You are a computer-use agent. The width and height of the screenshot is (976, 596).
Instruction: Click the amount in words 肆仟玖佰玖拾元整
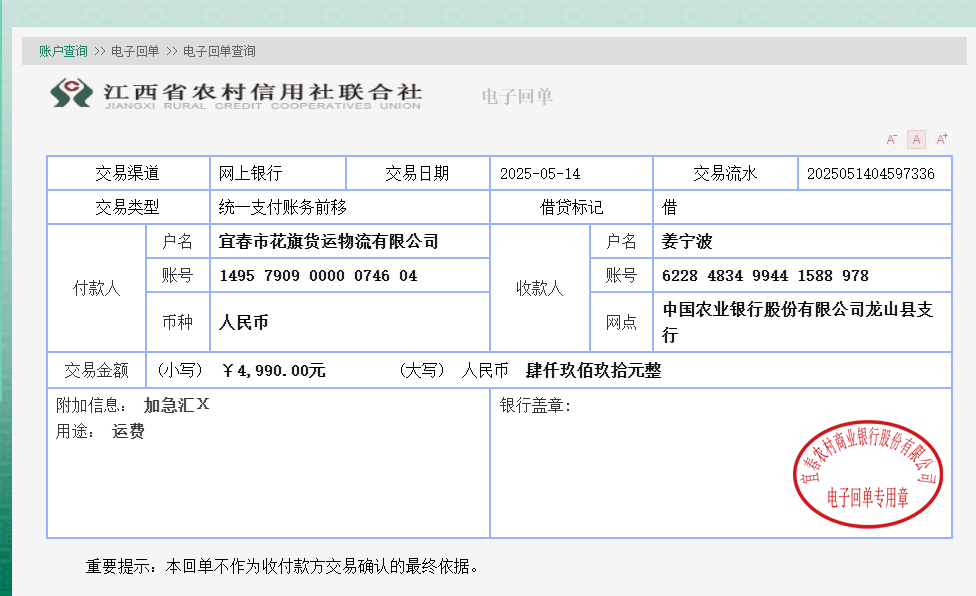click(593, 370)
